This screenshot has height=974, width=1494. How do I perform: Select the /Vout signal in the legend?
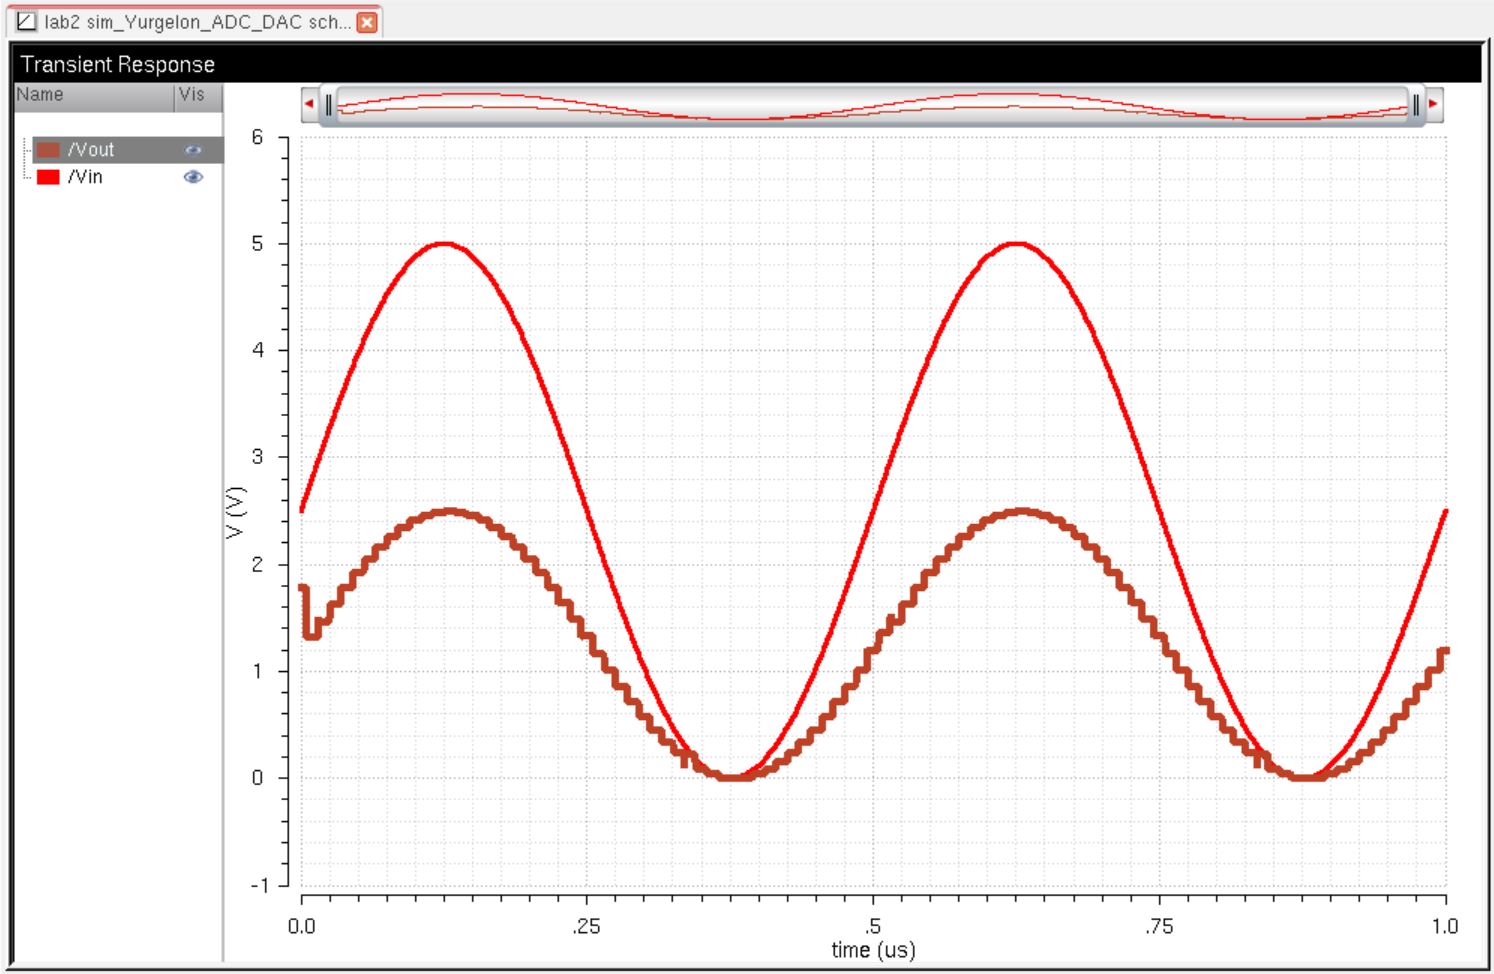(91, 150)
